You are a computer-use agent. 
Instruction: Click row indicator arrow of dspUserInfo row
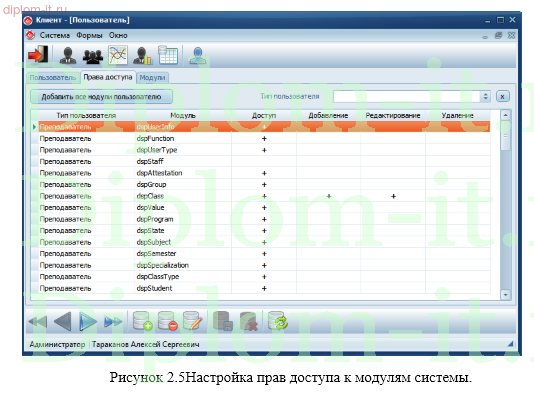(x=34, y=127)
